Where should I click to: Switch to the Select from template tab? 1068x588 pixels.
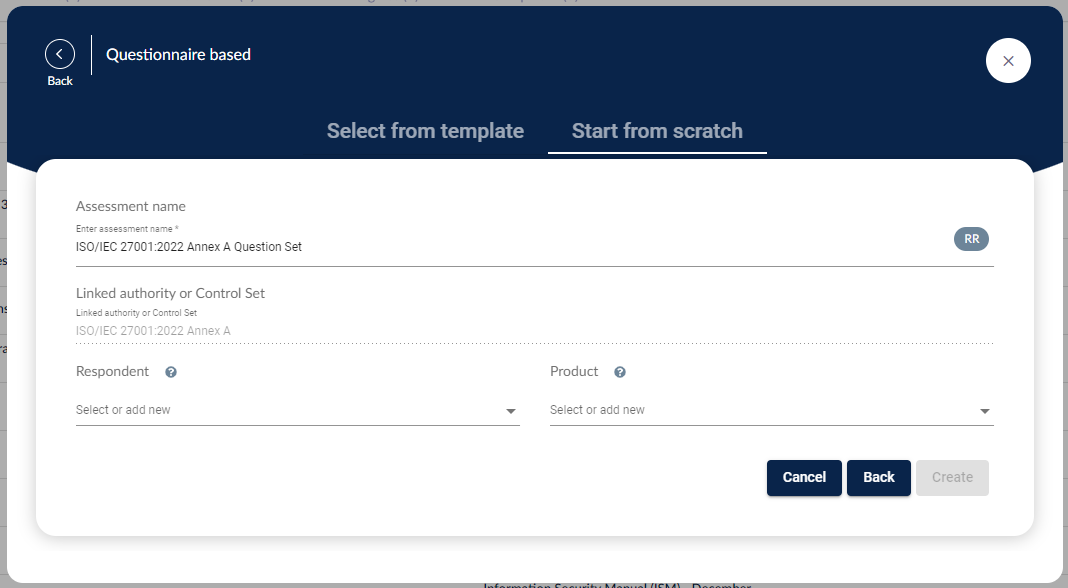coord(425,131)
